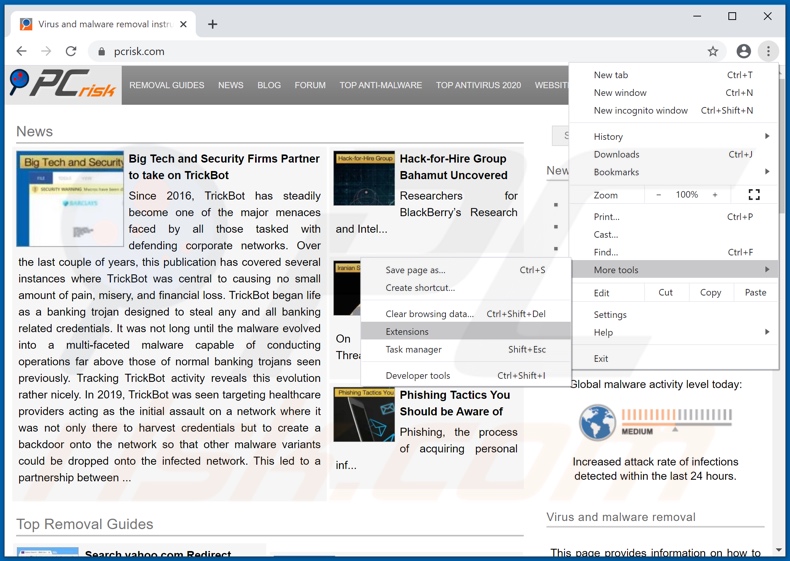Viewport: 790px width, 561px height.
Task: Reload the page with the refresh icon
Action: point(71,51)
